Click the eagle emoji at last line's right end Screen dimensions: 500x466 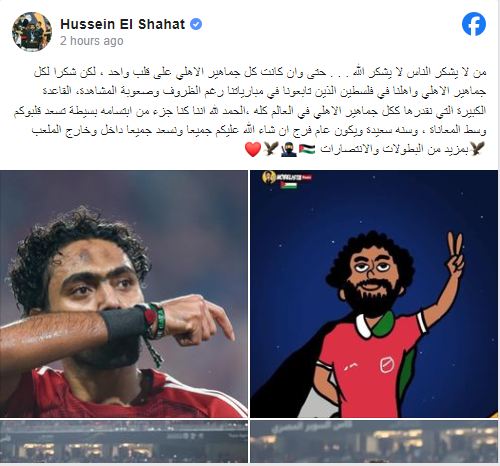point(477,149)
